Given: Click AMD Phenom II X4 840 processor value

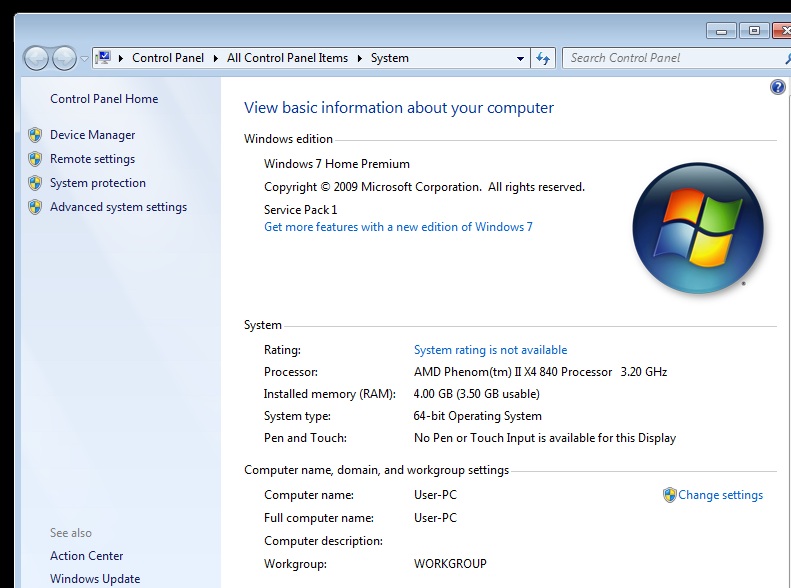Looking at the screenshot, I should tap(540, 372).
